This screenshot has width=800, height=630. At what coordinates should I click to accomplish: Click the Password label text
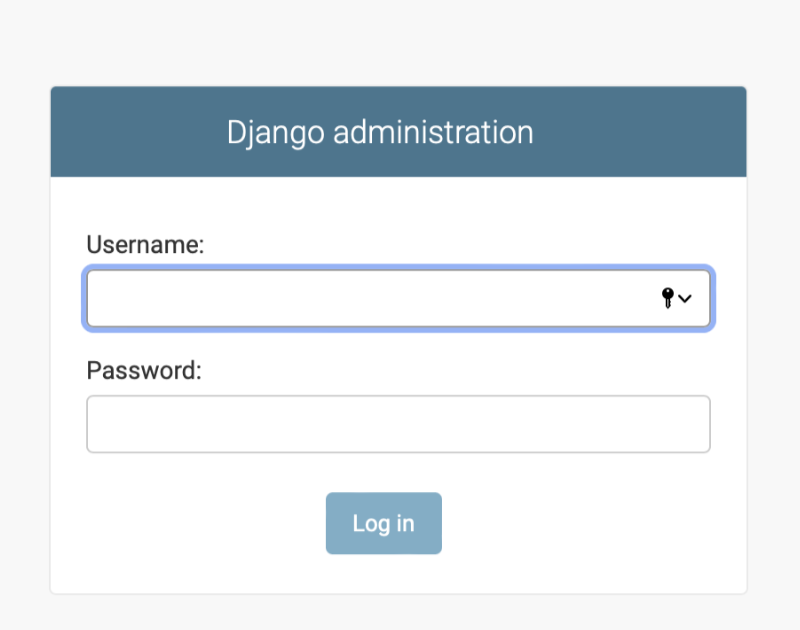pyautogui.click(x=142, y=370)
